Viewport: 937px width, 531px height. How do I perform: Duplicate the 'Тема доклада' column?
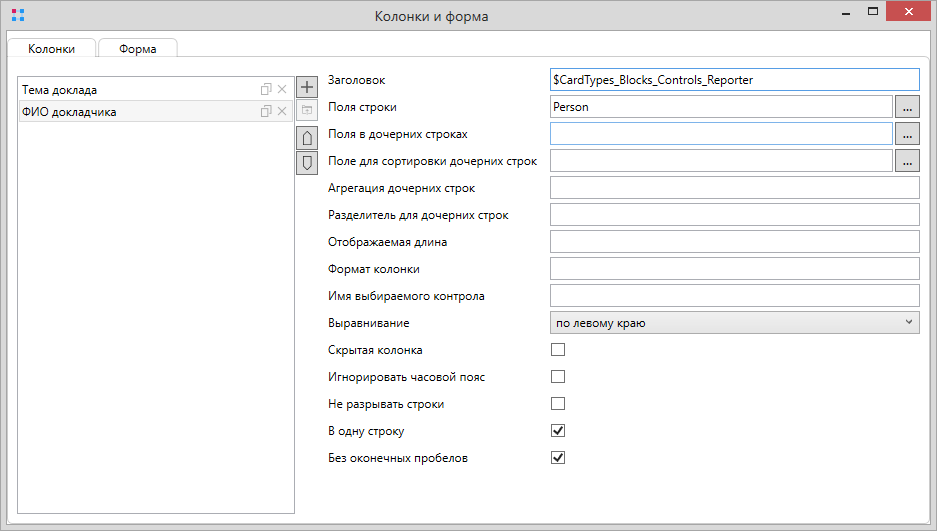click(x=266, y=90)
